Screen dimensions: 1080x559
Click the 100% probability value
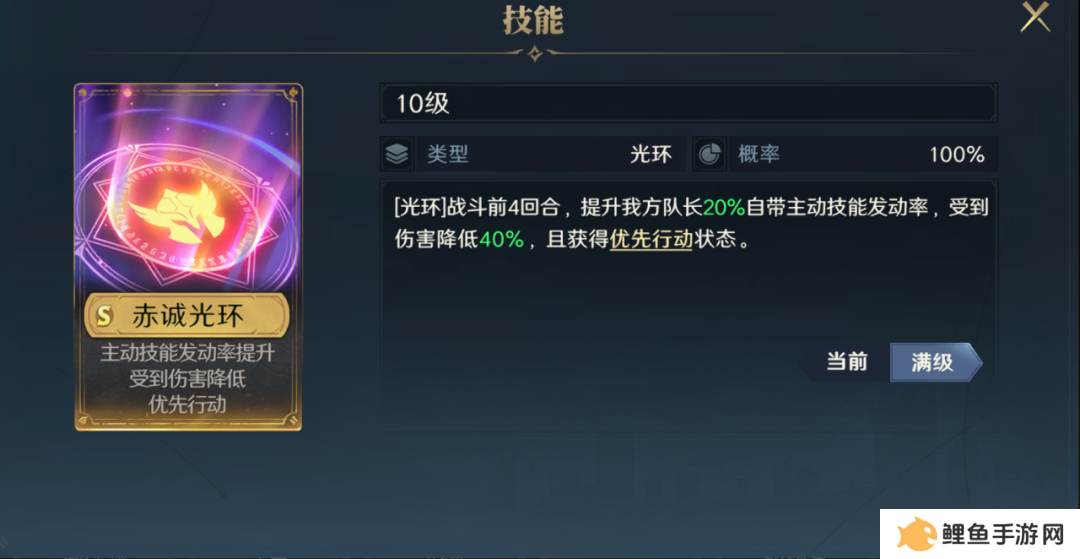tap(956, 154)
